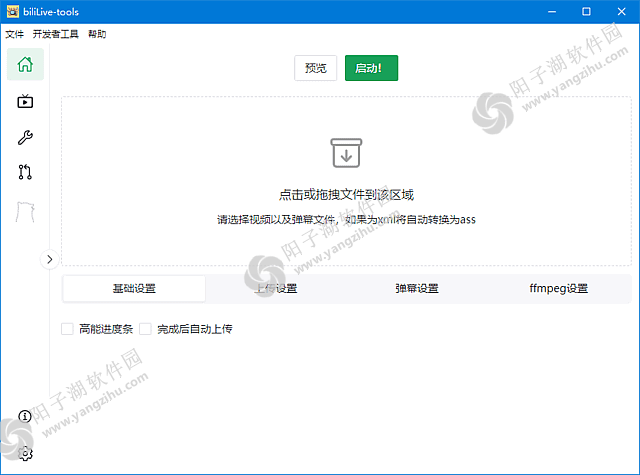
Task: Open the Home page sidebar icon
Action: tap(25, 64)
